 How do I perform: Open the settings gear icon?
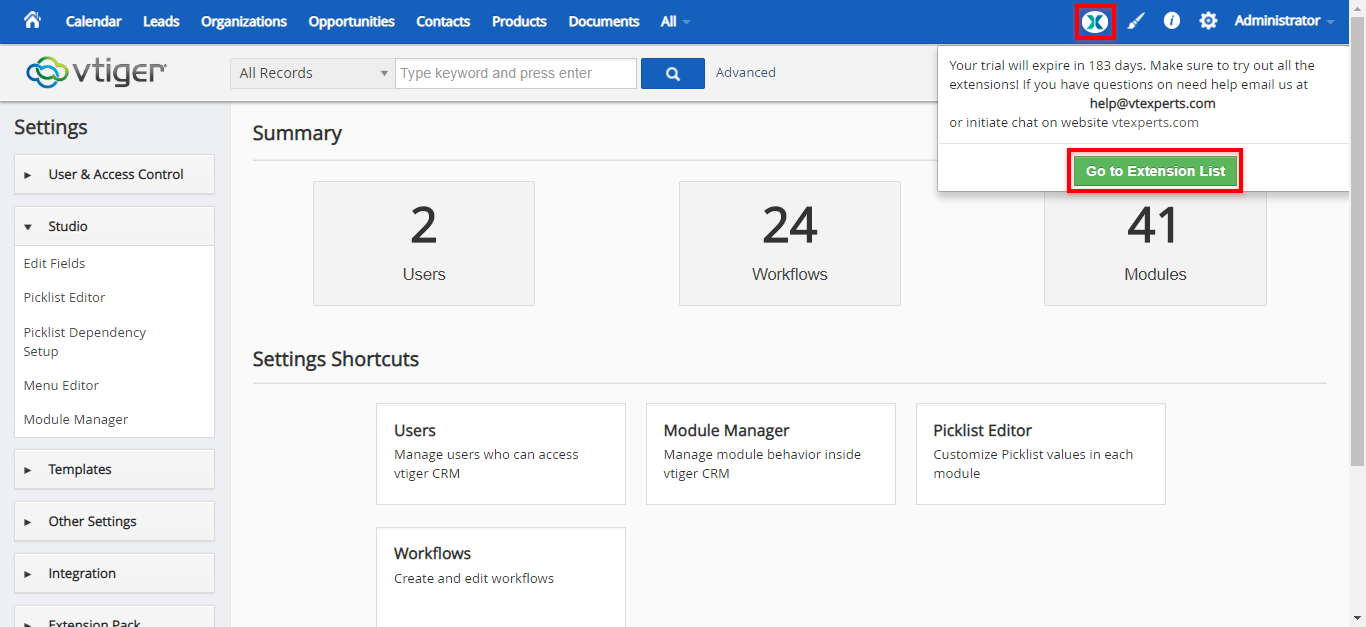(x=1208, y=21)
